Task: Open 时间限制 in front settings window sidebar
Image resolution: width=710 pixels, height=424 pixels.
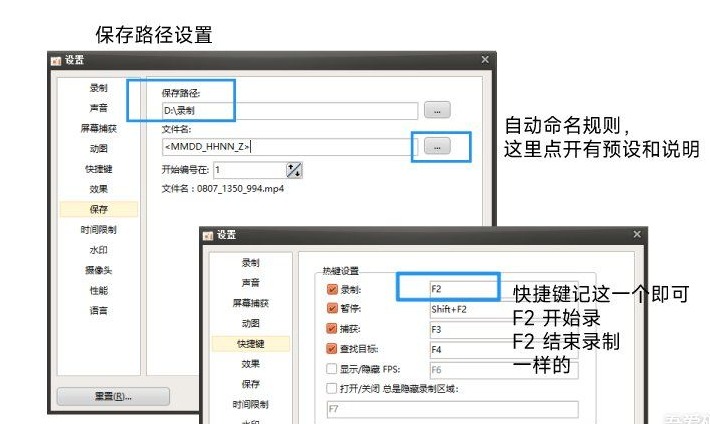Action: 250,405
